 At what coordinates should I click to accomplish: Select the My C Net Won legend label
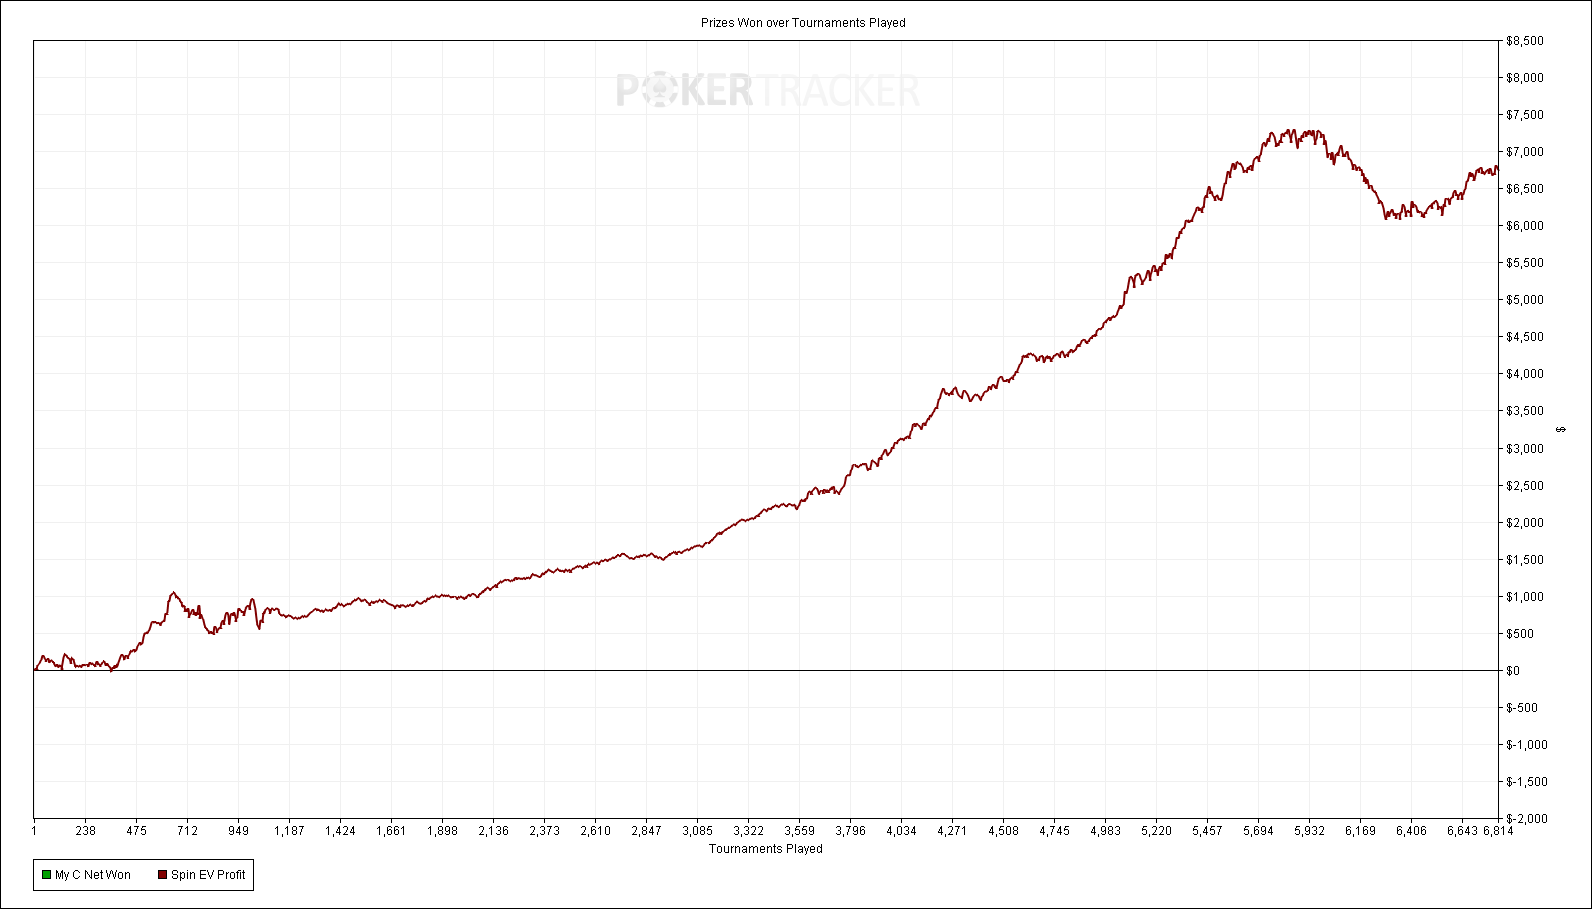(93, 875)
